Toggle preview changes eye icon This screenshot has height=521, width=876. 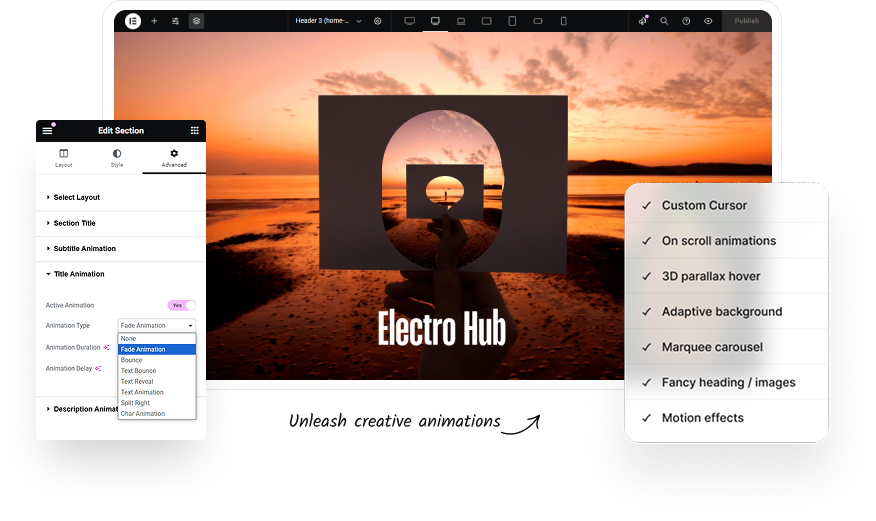(x=708, y=21)
